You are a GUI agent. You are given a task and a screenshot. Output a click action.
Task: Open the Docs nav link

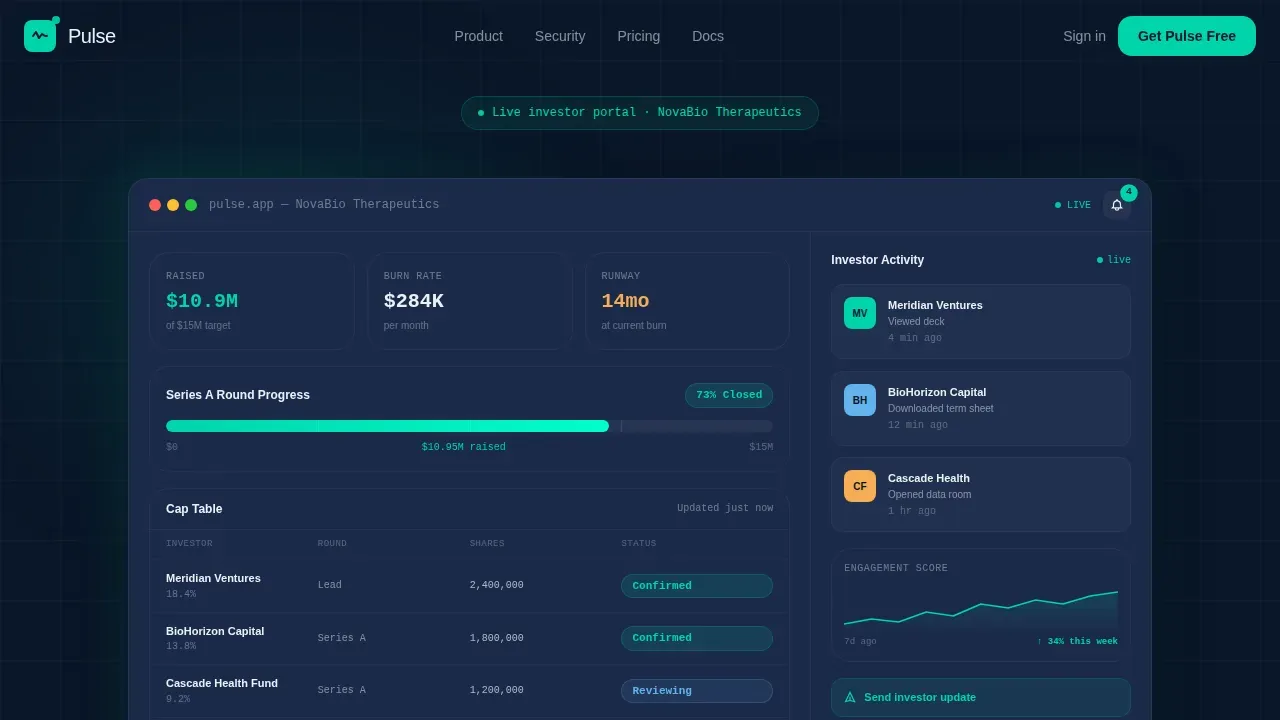(x=708, y=36)
